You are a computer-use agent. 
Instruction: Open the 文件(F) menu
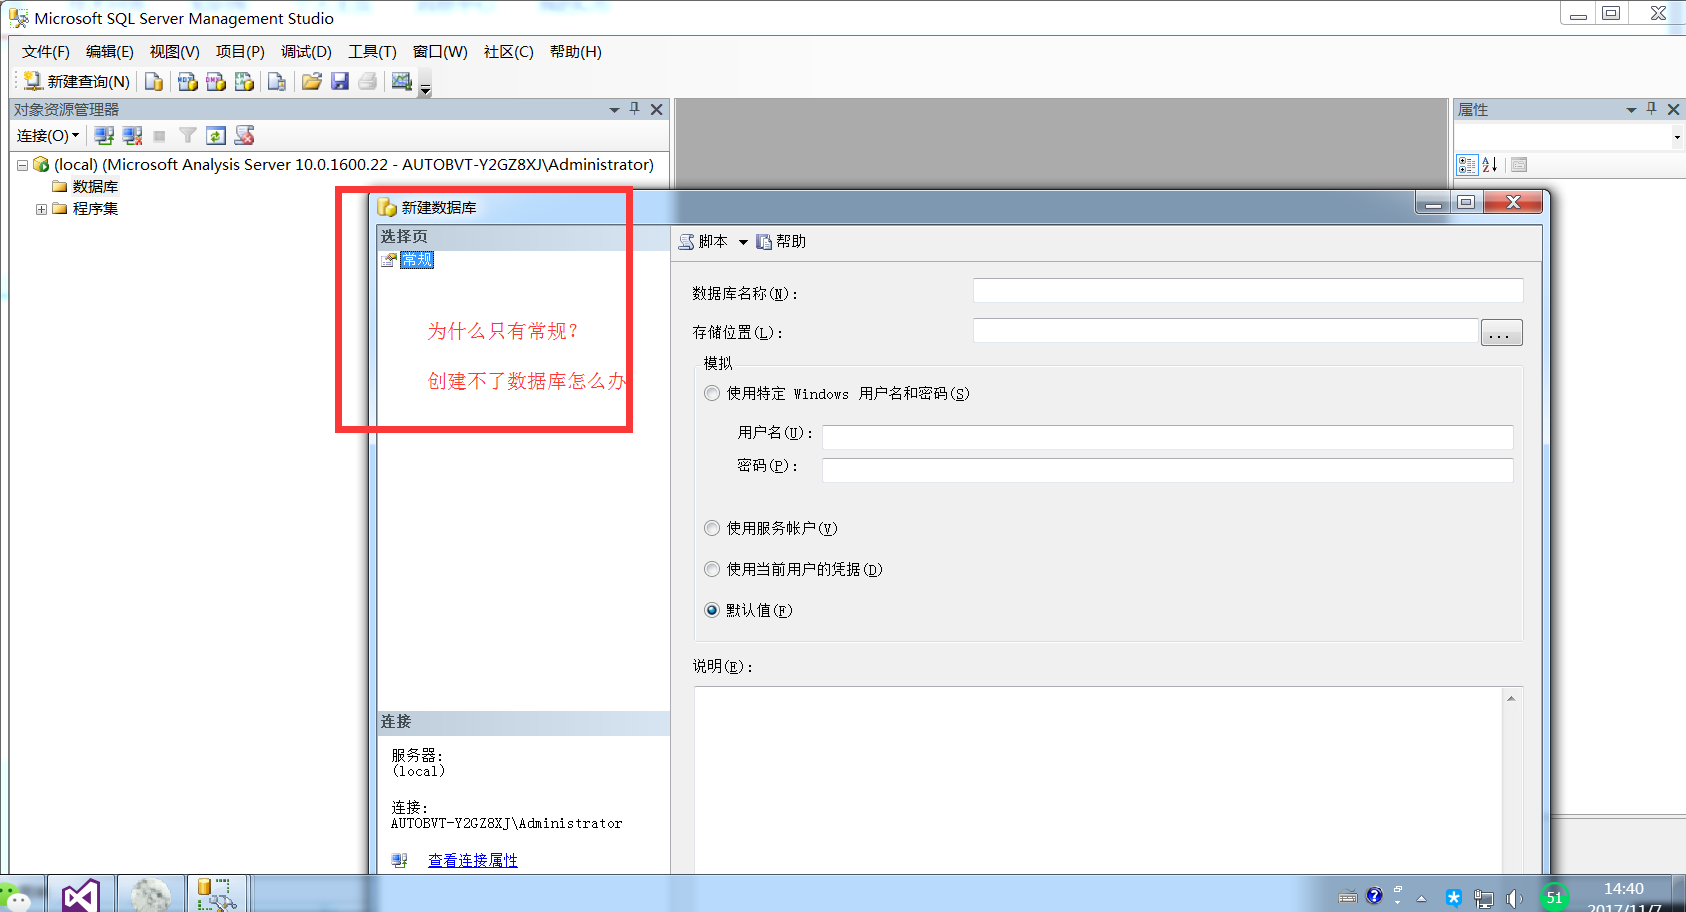(46, 52)
